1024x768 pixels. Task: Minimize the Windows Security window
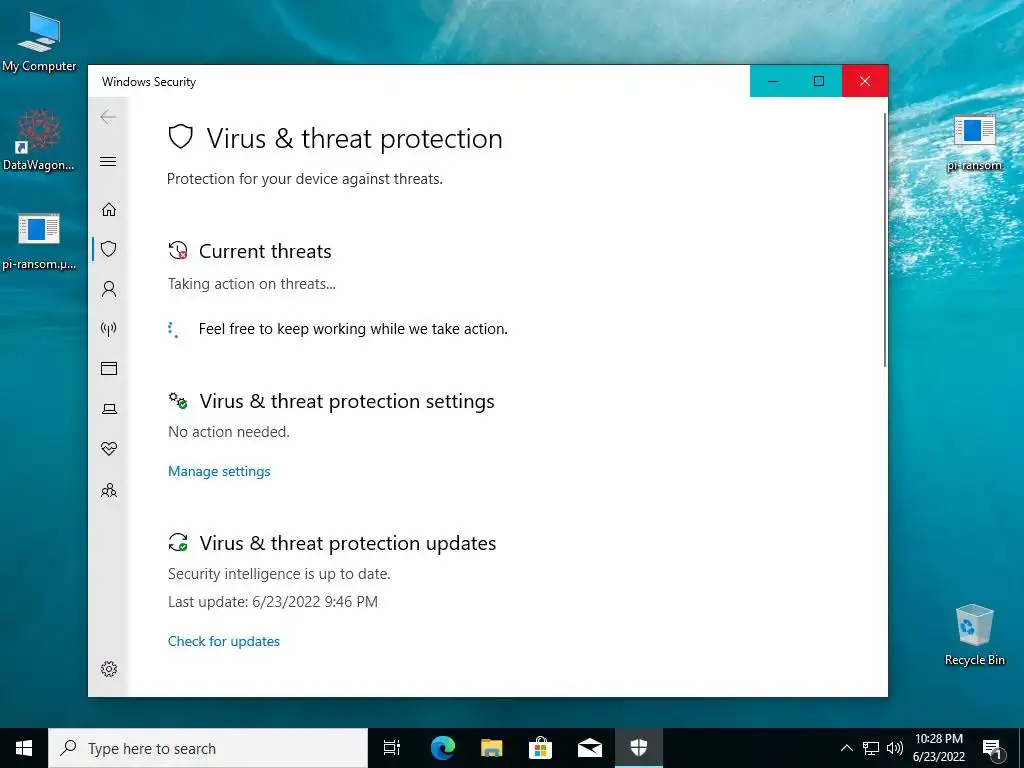pyautogui.click(x=773, y=81)
